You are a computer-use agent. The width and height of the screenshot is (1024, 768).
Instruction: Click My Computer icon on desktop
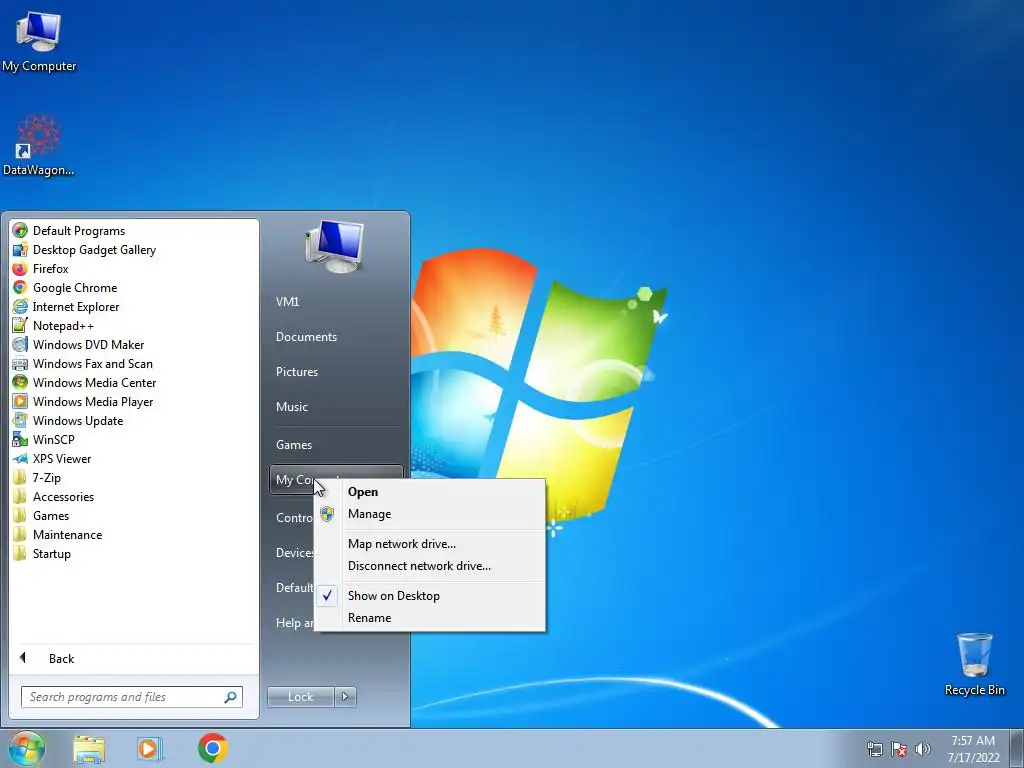[x=39, y=42]
